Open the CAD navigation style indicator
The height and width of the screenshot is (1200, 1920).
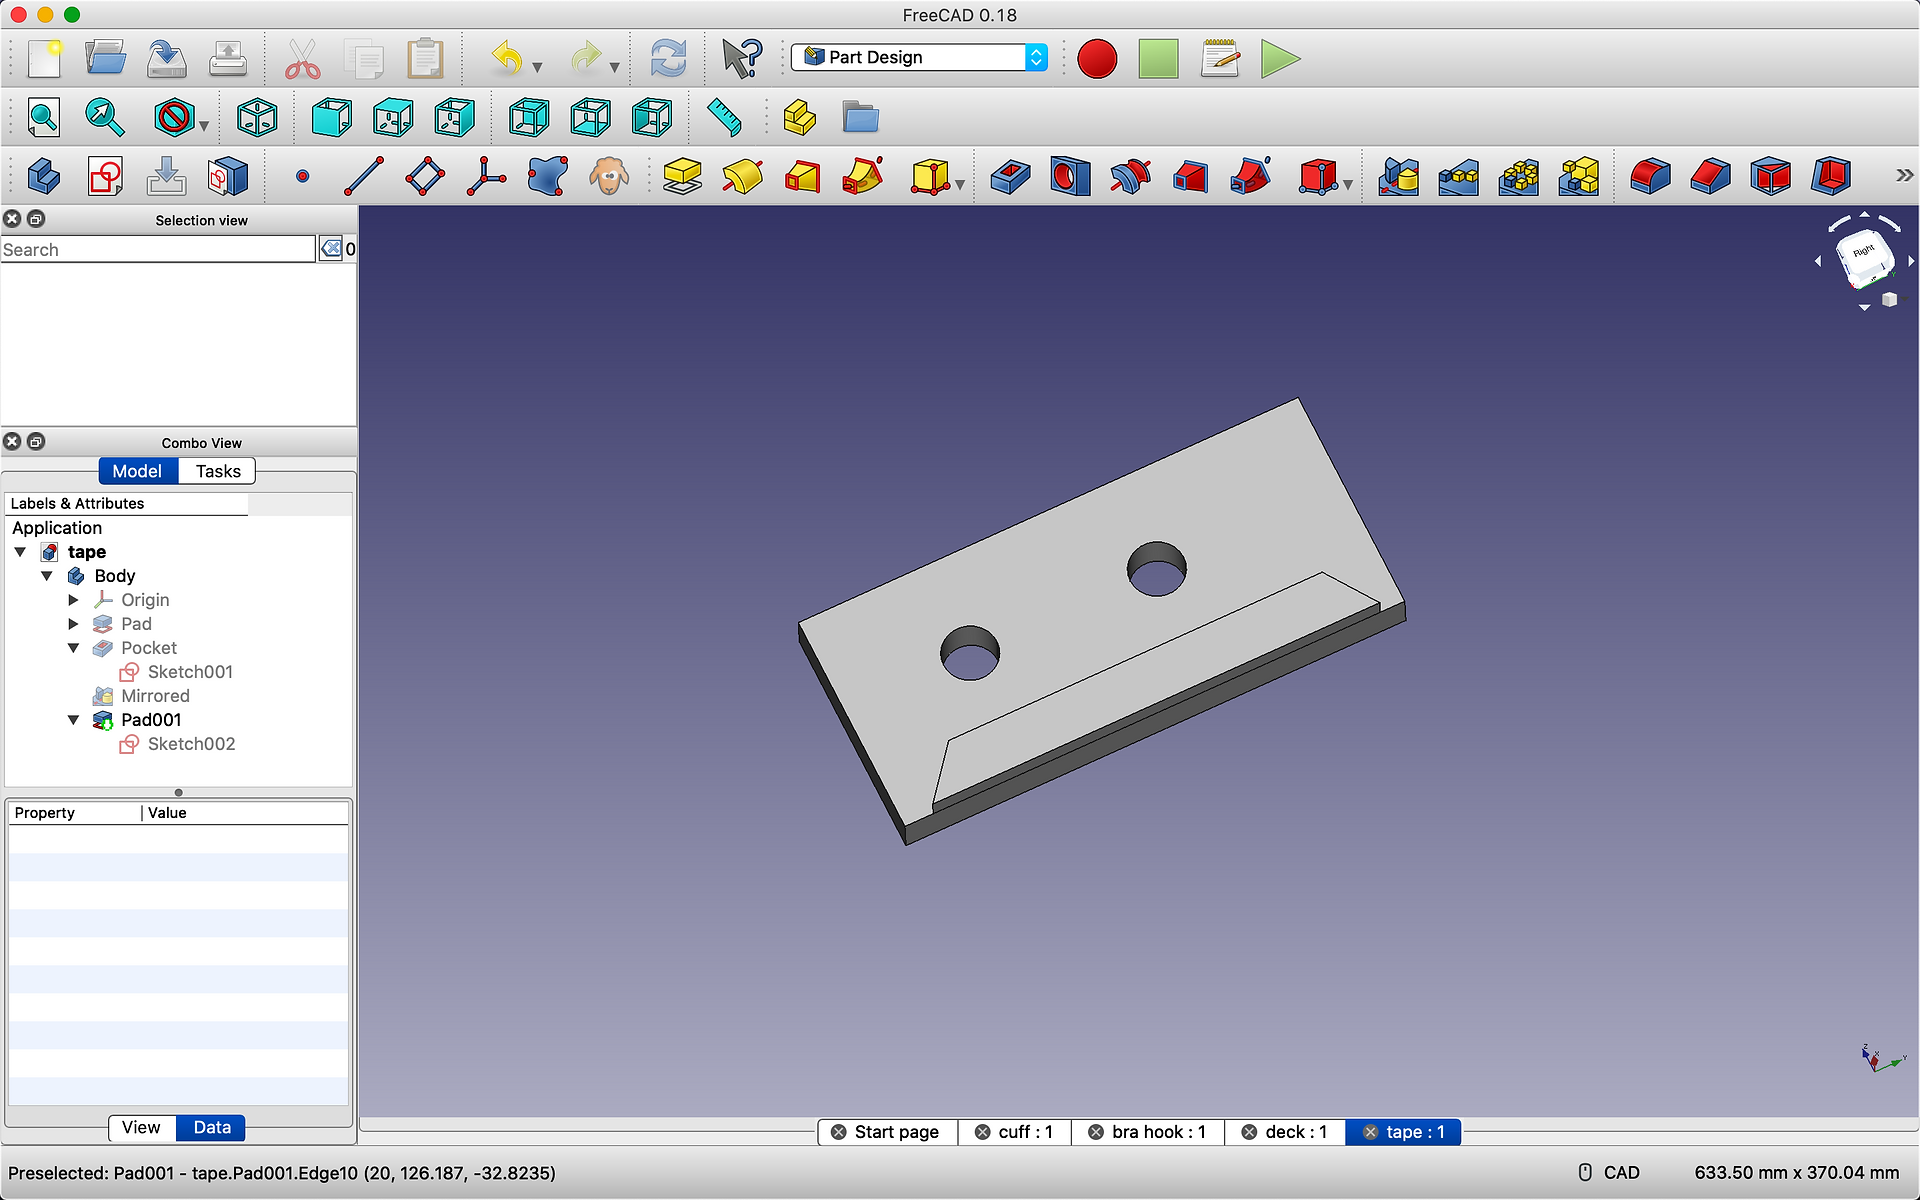1609,1172
